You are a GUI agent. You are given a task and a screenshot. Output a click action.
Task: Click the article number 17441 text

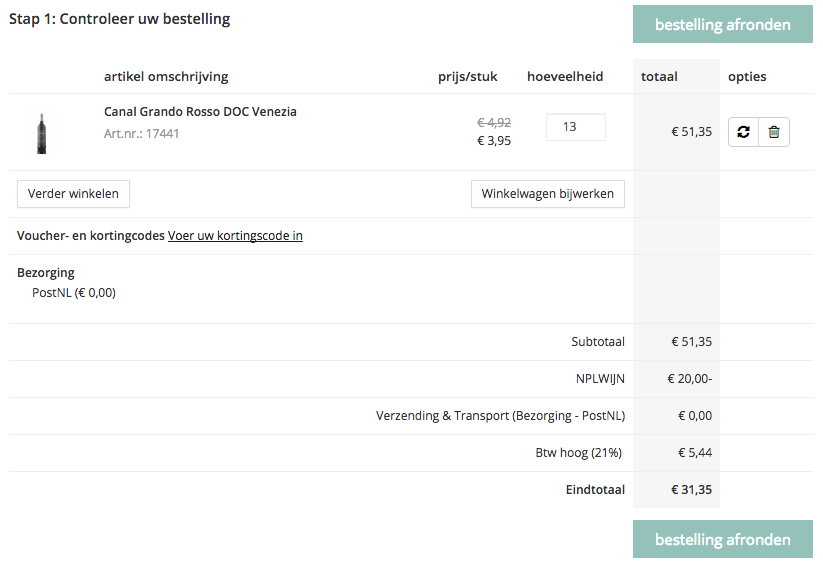[x=142, y=133]
